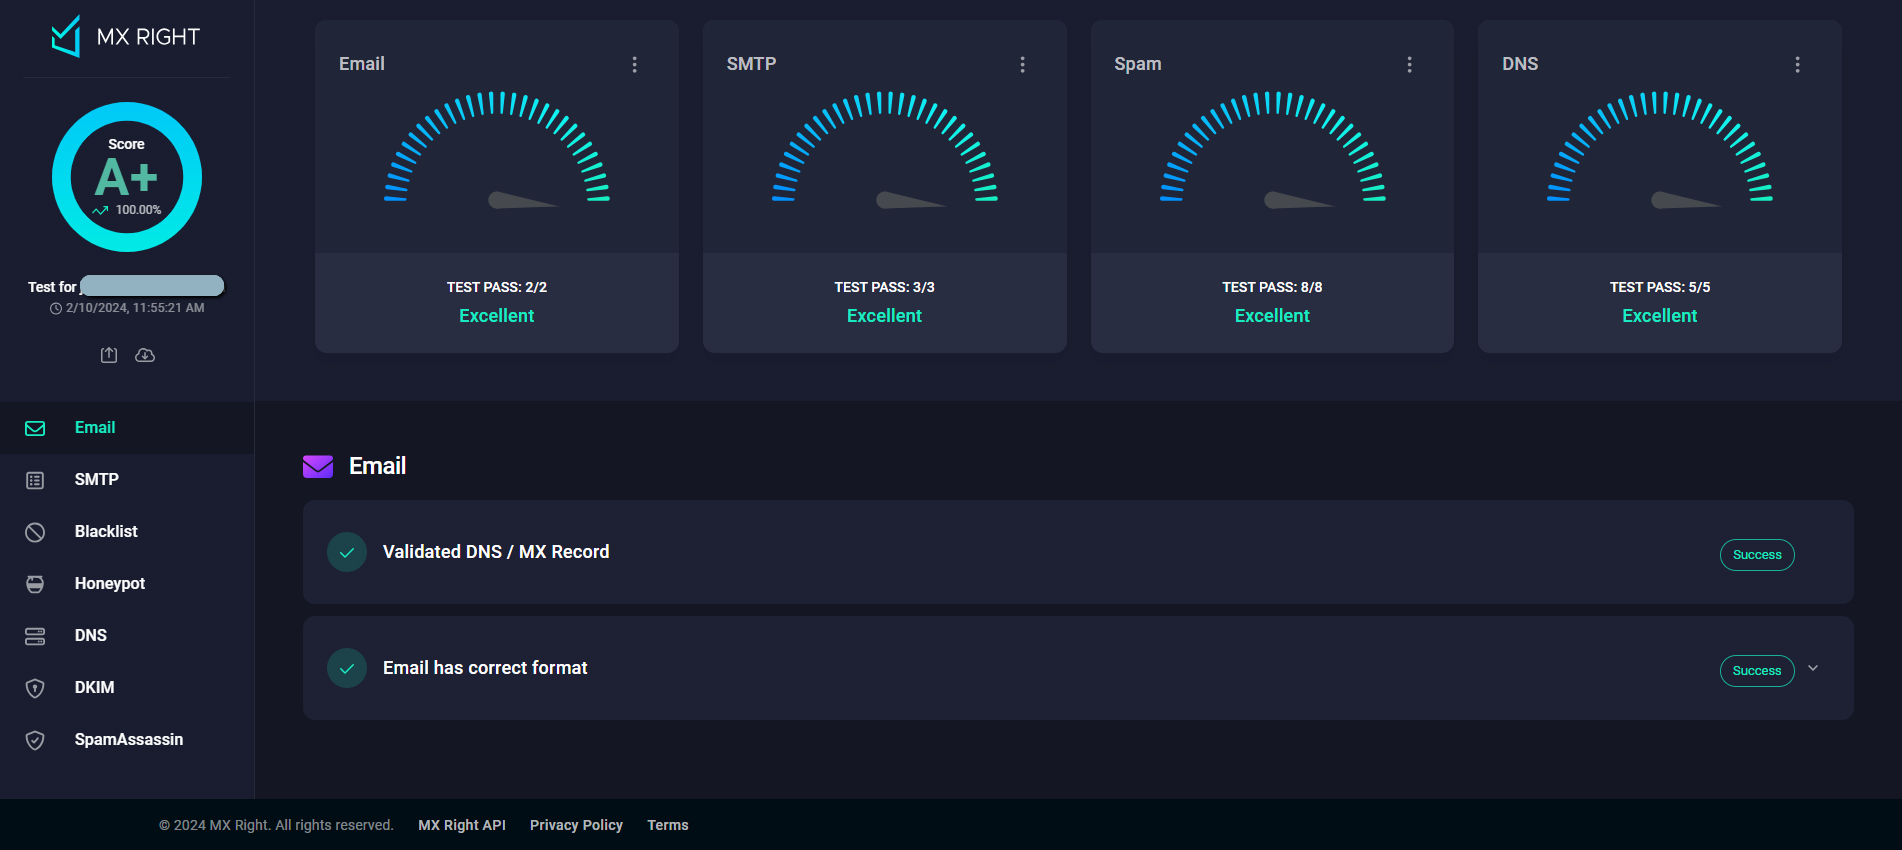
Task: Click the Validated DNS / MX Record row title
Action: coord(496,552)
